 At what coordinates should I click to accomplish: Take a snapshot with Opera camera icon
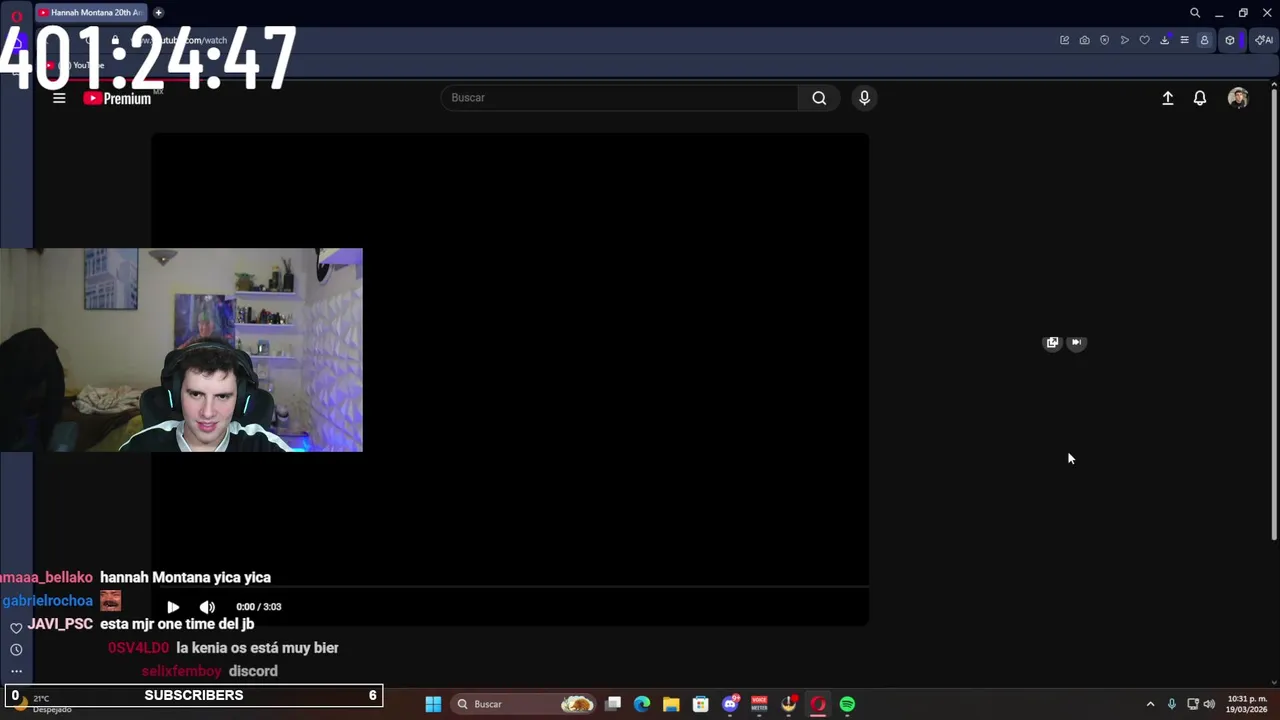[1084, 40]
